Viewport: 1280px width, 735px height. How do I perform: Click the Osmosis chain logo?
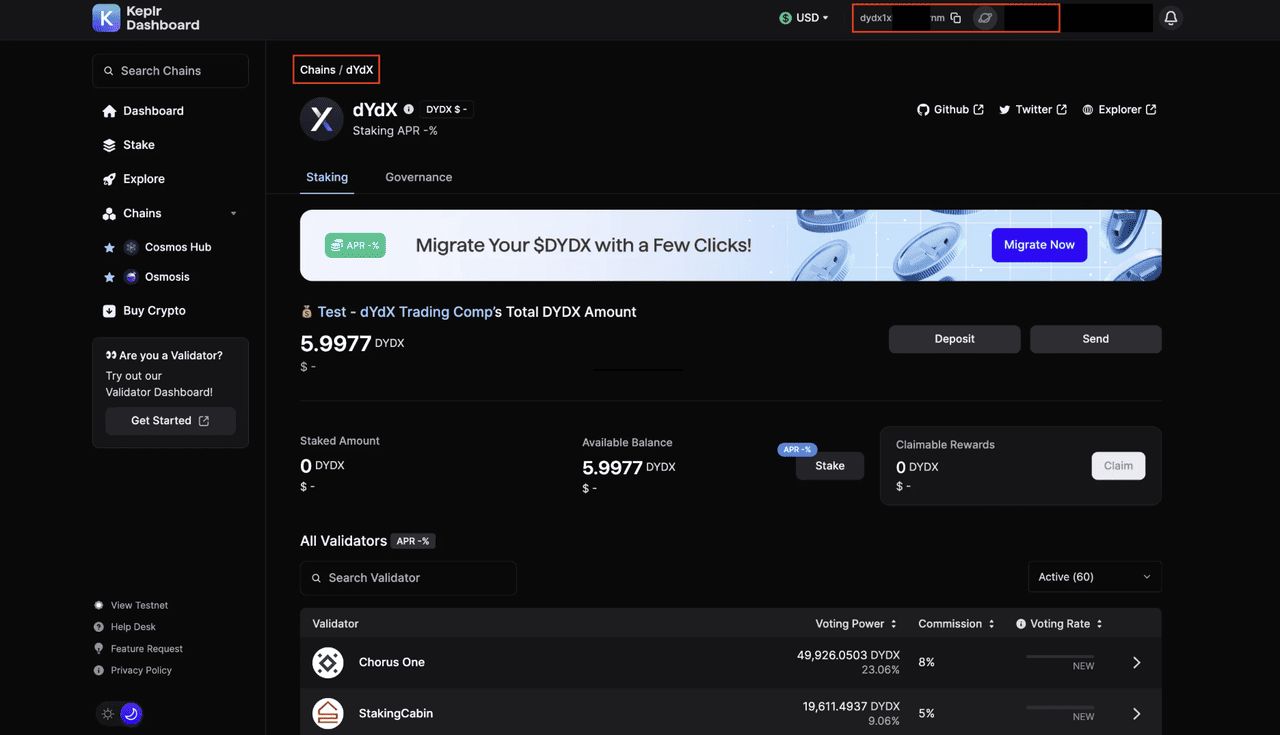click(x=131, y=277)
